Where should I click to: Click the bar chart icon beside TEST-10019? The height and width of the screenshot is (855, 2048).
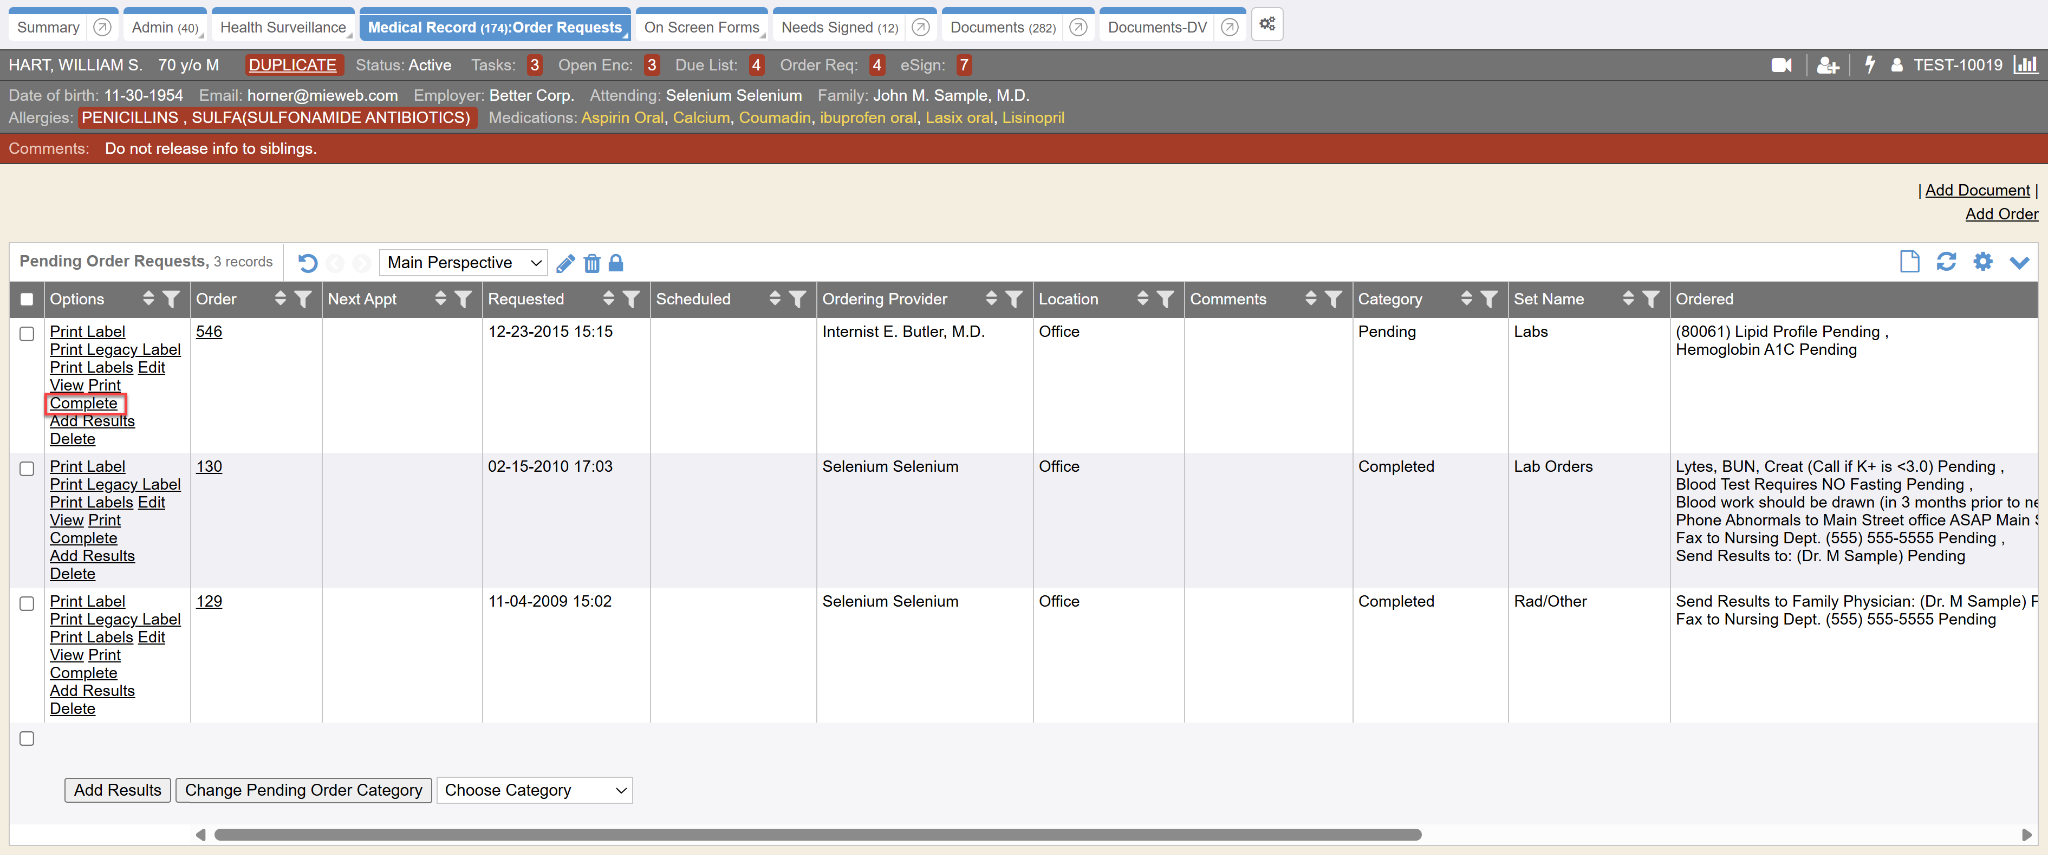pos(2025,65)
